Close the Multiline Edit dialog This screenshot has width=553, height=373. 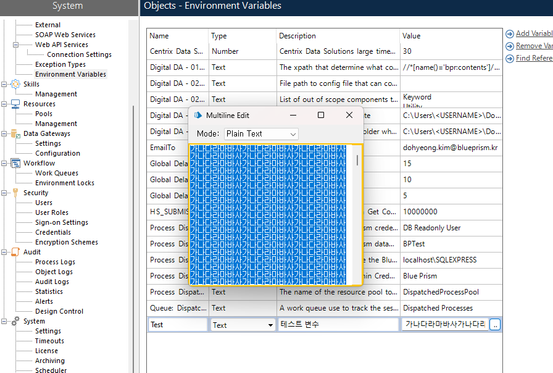[349, 115]
